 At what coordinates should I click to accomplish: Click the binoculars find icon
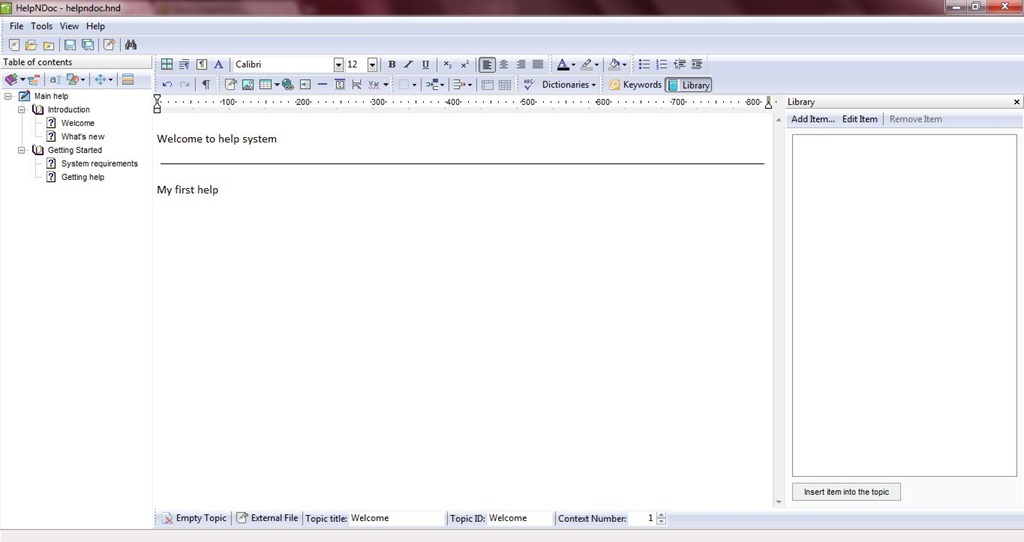click(x=131, y=45)
